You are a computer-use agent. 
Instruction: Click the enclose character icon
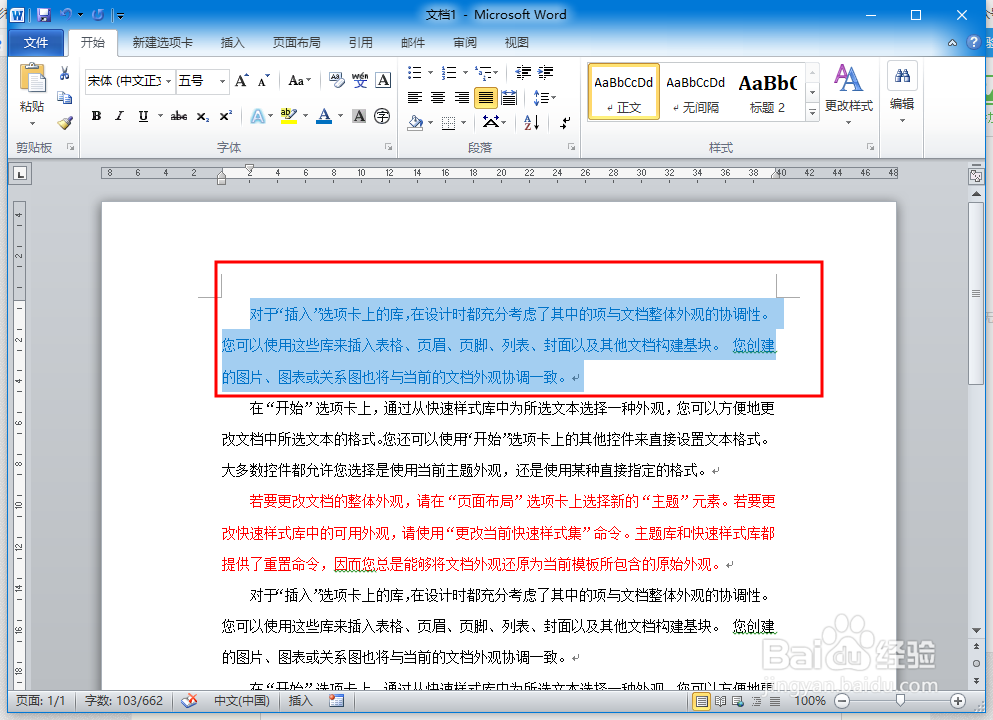(381, 116)
